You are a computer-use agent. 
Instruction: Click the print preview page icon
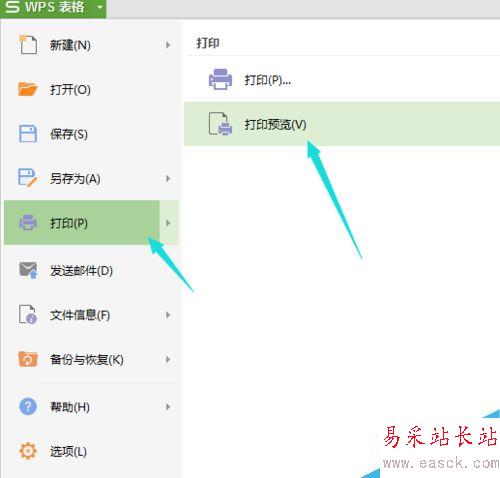tap(220, 124)
